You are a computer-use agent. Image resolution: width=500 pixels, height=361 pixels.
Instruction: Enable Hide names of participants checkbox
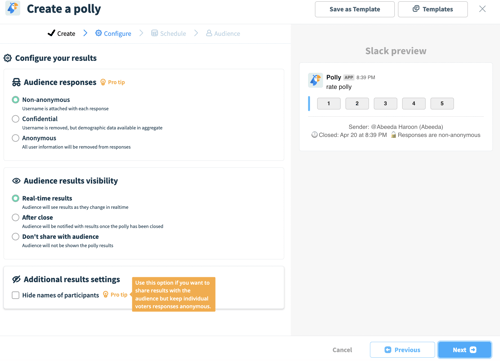(x=15, y=295)
